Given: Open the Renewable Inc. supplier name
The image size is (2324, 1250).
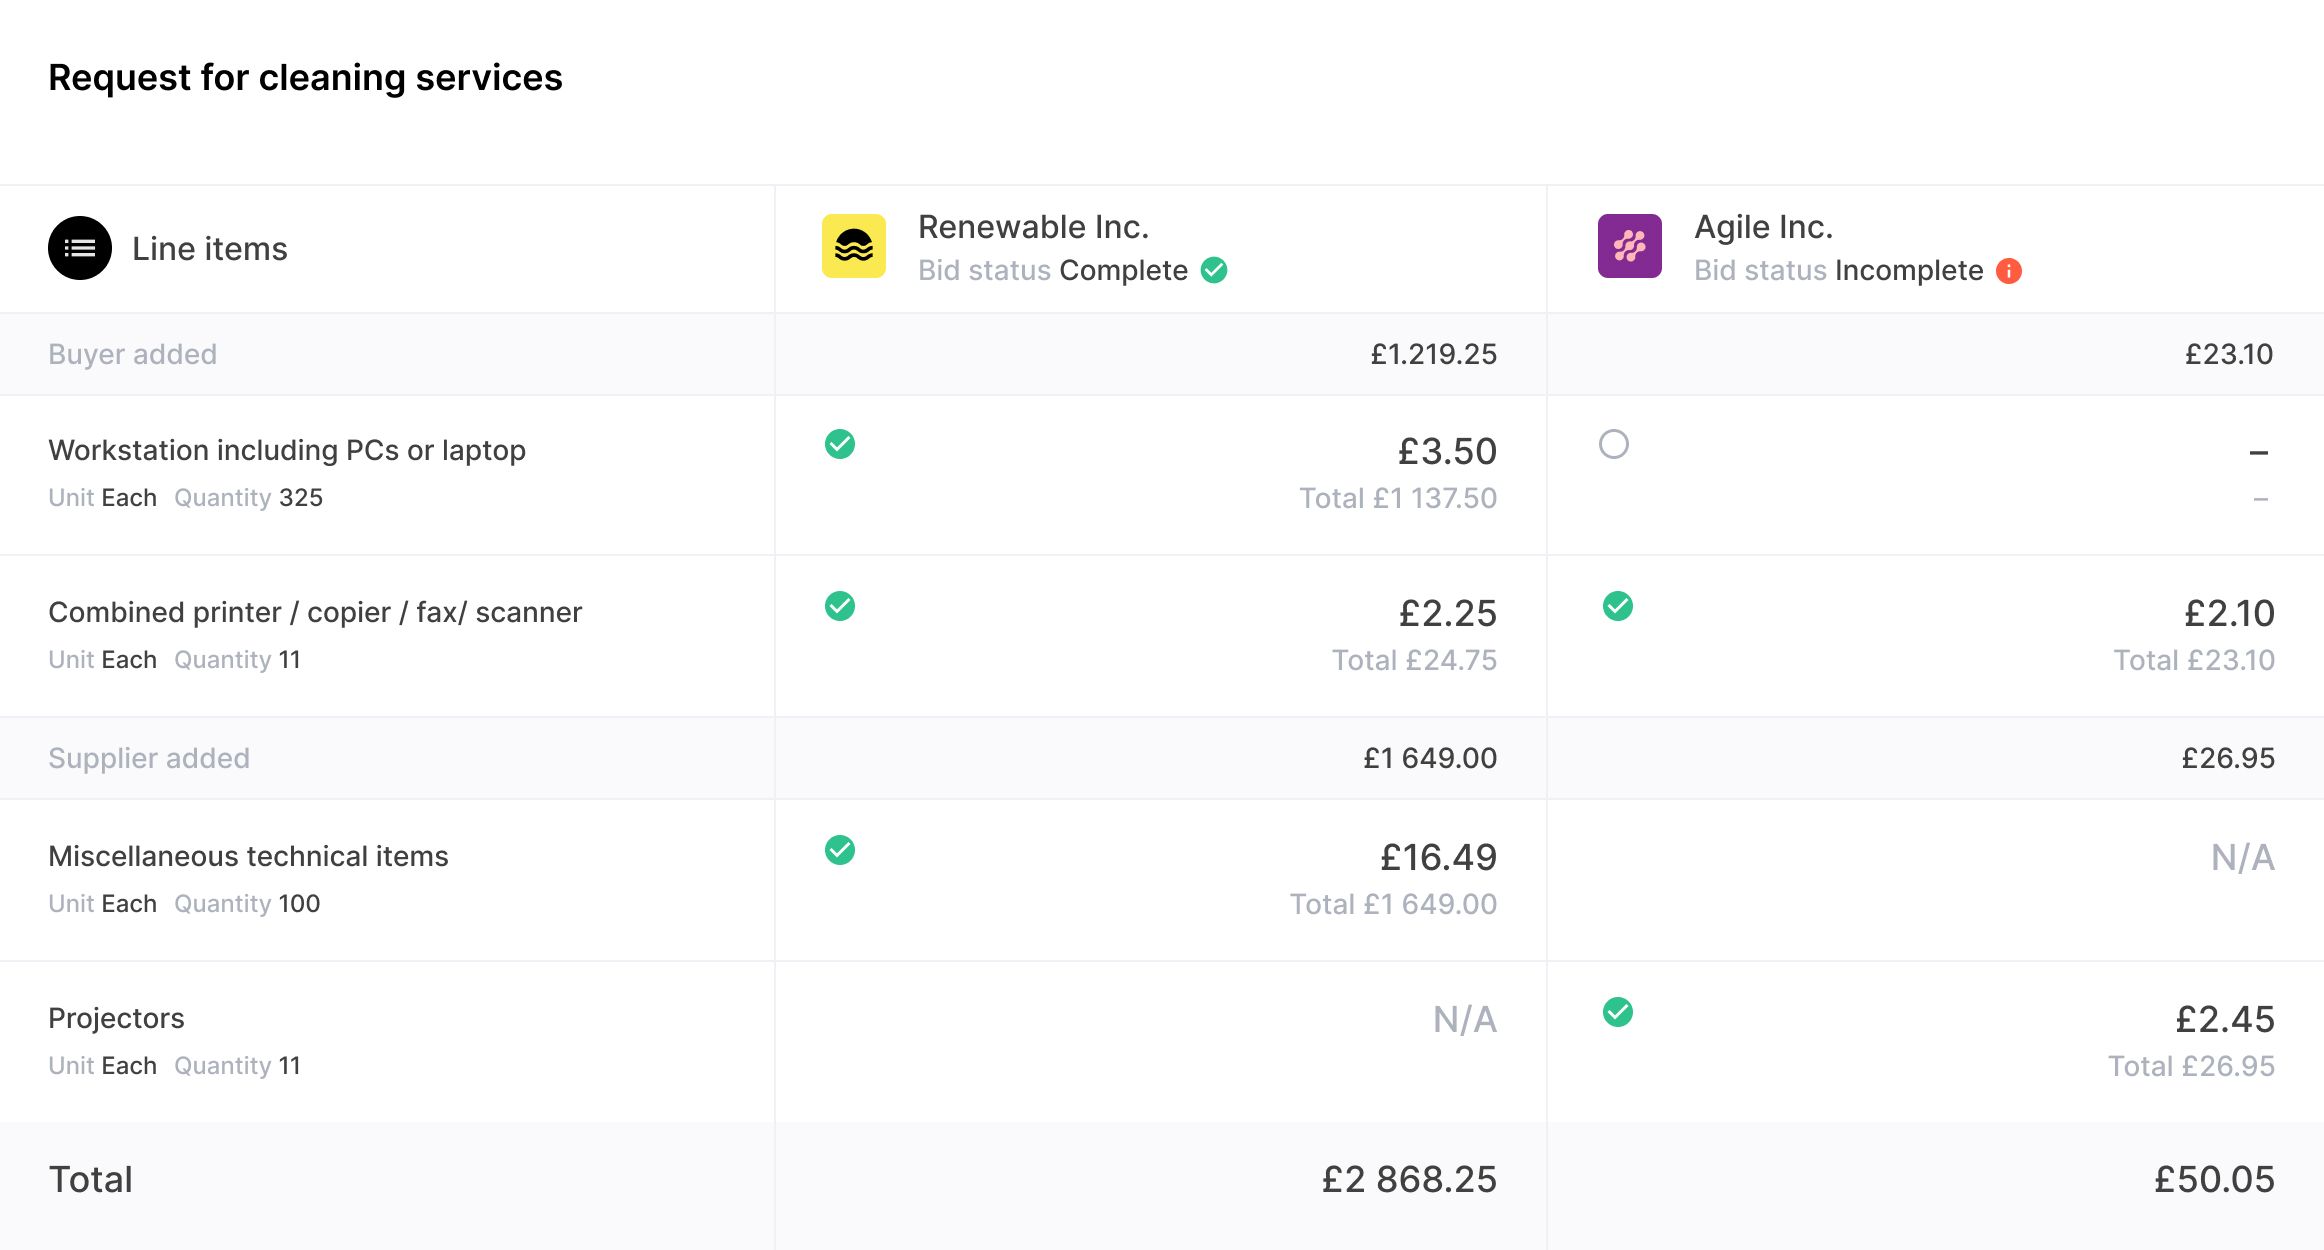Looking at the screenshot, I should click(1033, 227).
